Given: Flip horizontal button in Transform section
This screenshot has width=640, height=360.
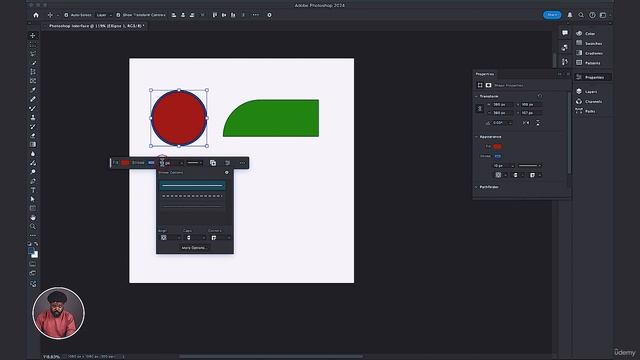Looking at the screenshot, I should tap(526, 123).
